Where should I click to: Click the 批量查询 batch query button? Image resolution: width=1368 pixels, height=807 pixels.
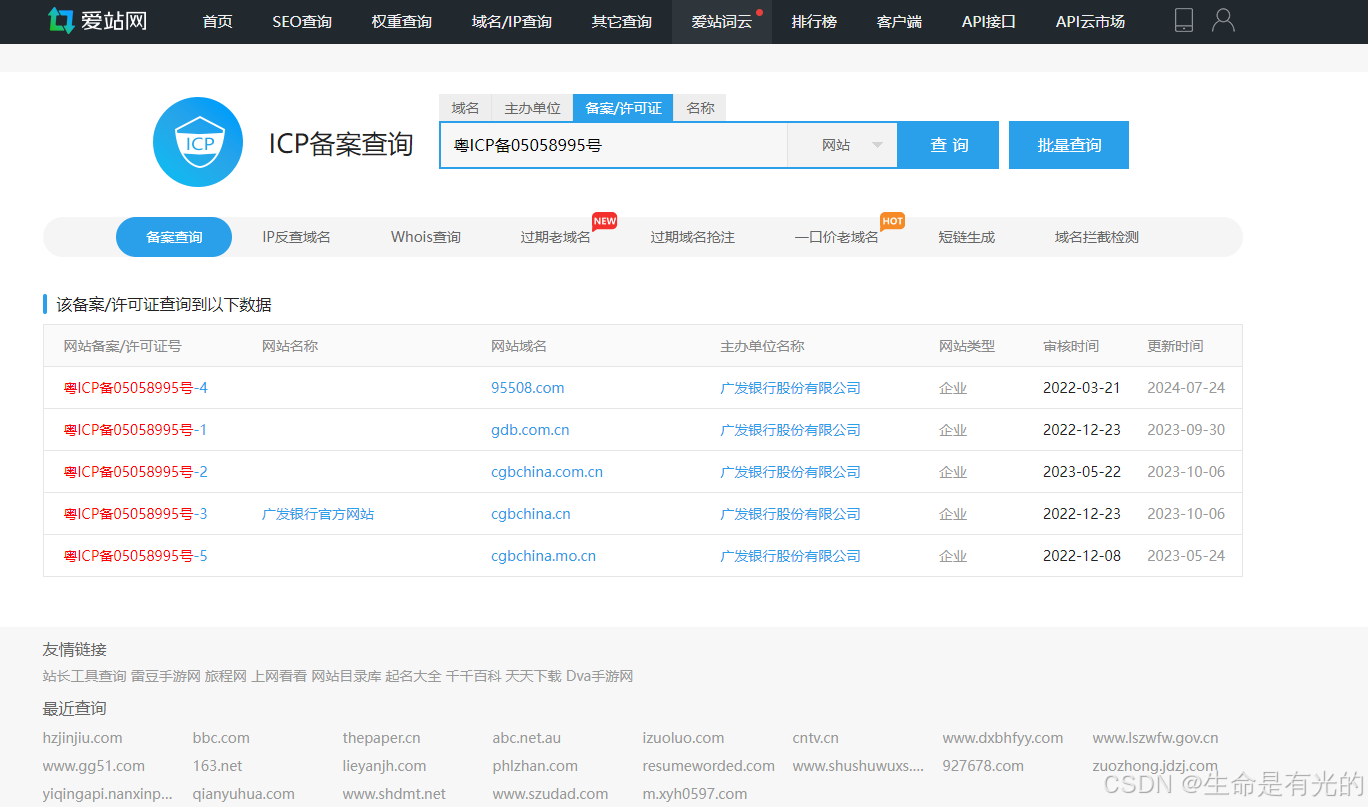[1068, 144]
